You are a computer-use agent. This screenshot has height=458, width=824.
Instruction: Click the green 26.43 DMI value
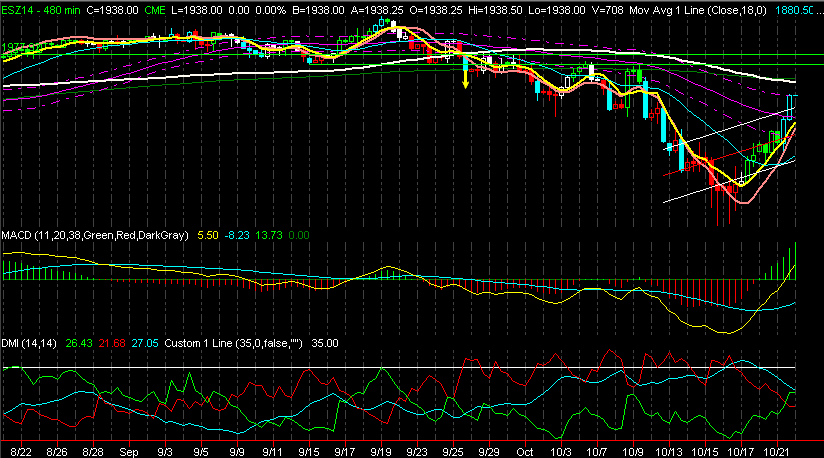pos(79,344)
